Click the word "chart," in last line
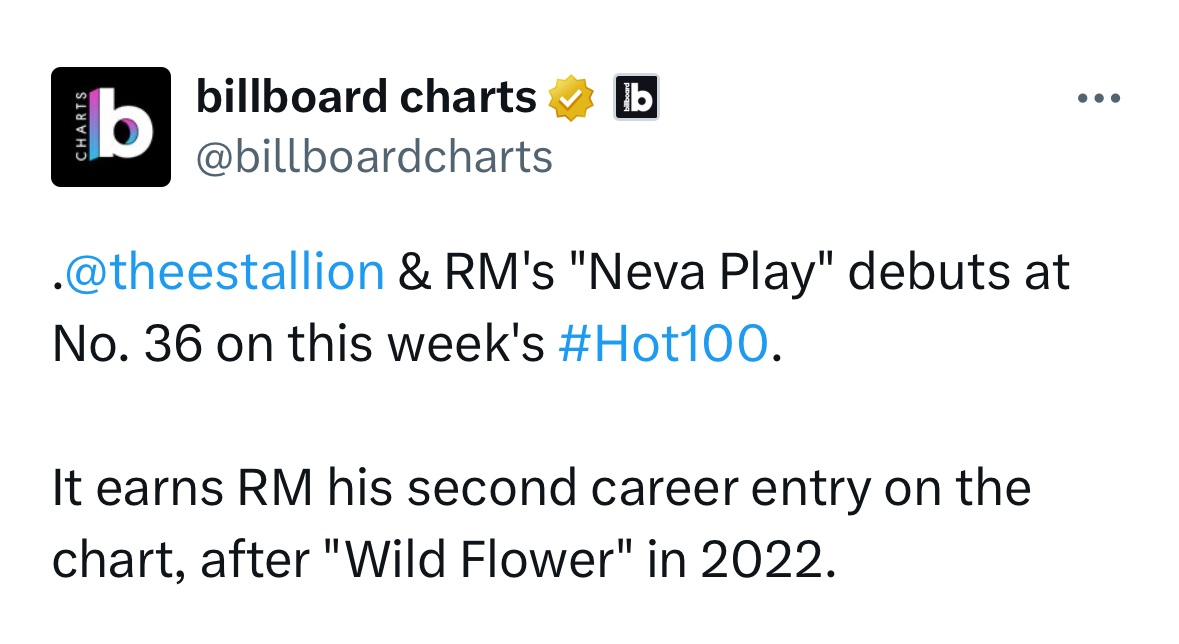 click(x=119, y=560)
